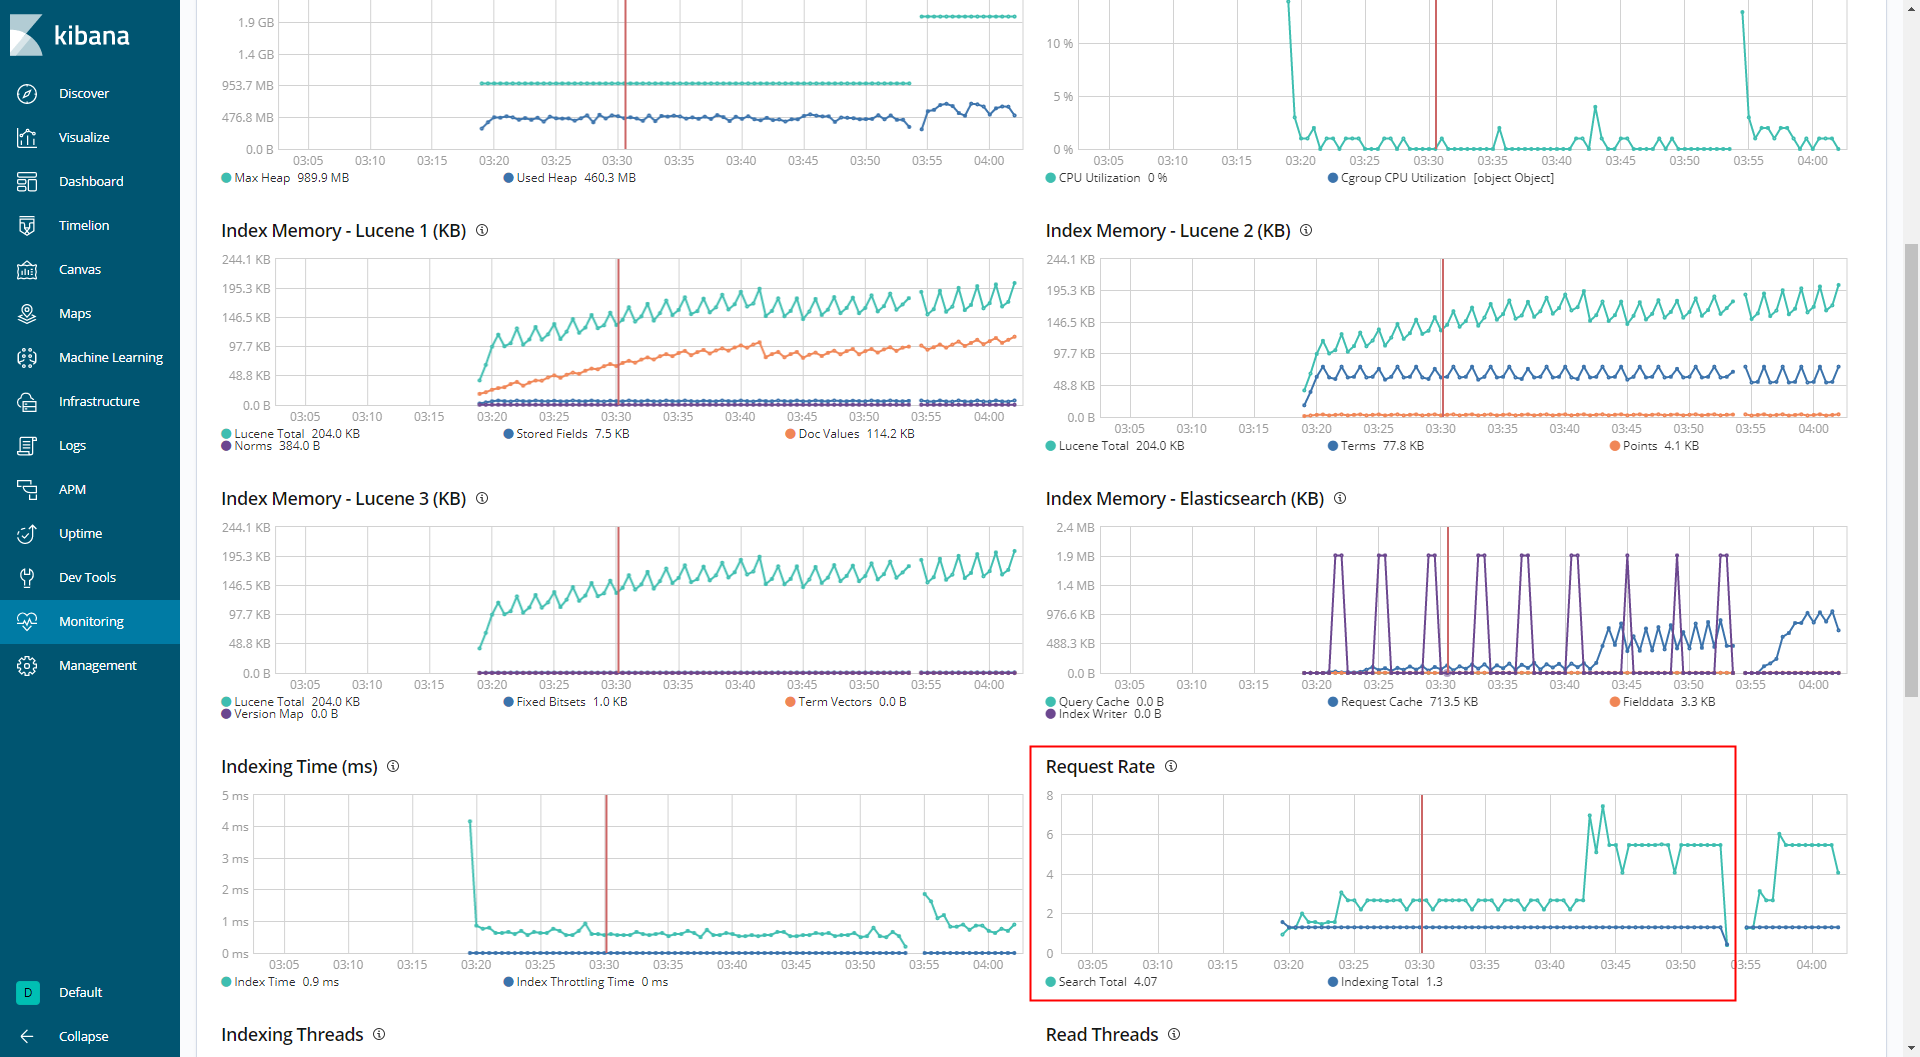The image size is (1920, 1057).
Task: Open the Uptime icon
Action: tap(27, 533)
